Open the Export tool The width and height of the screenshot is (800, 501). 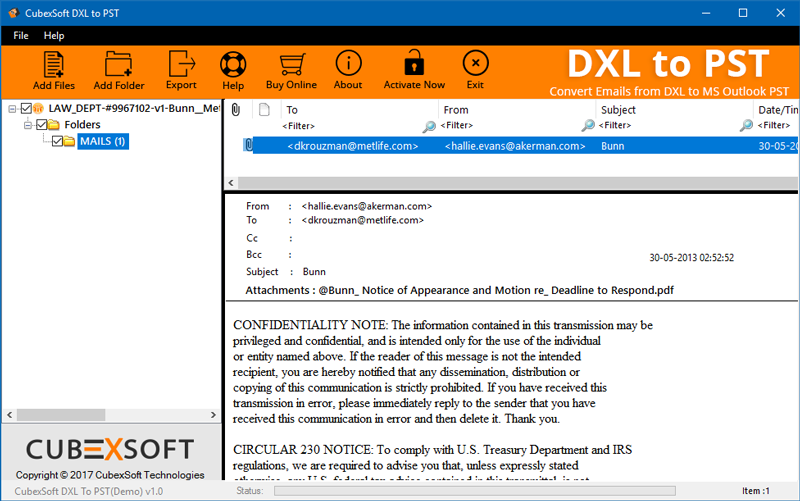pyautogui.click(x=181, y=70)
